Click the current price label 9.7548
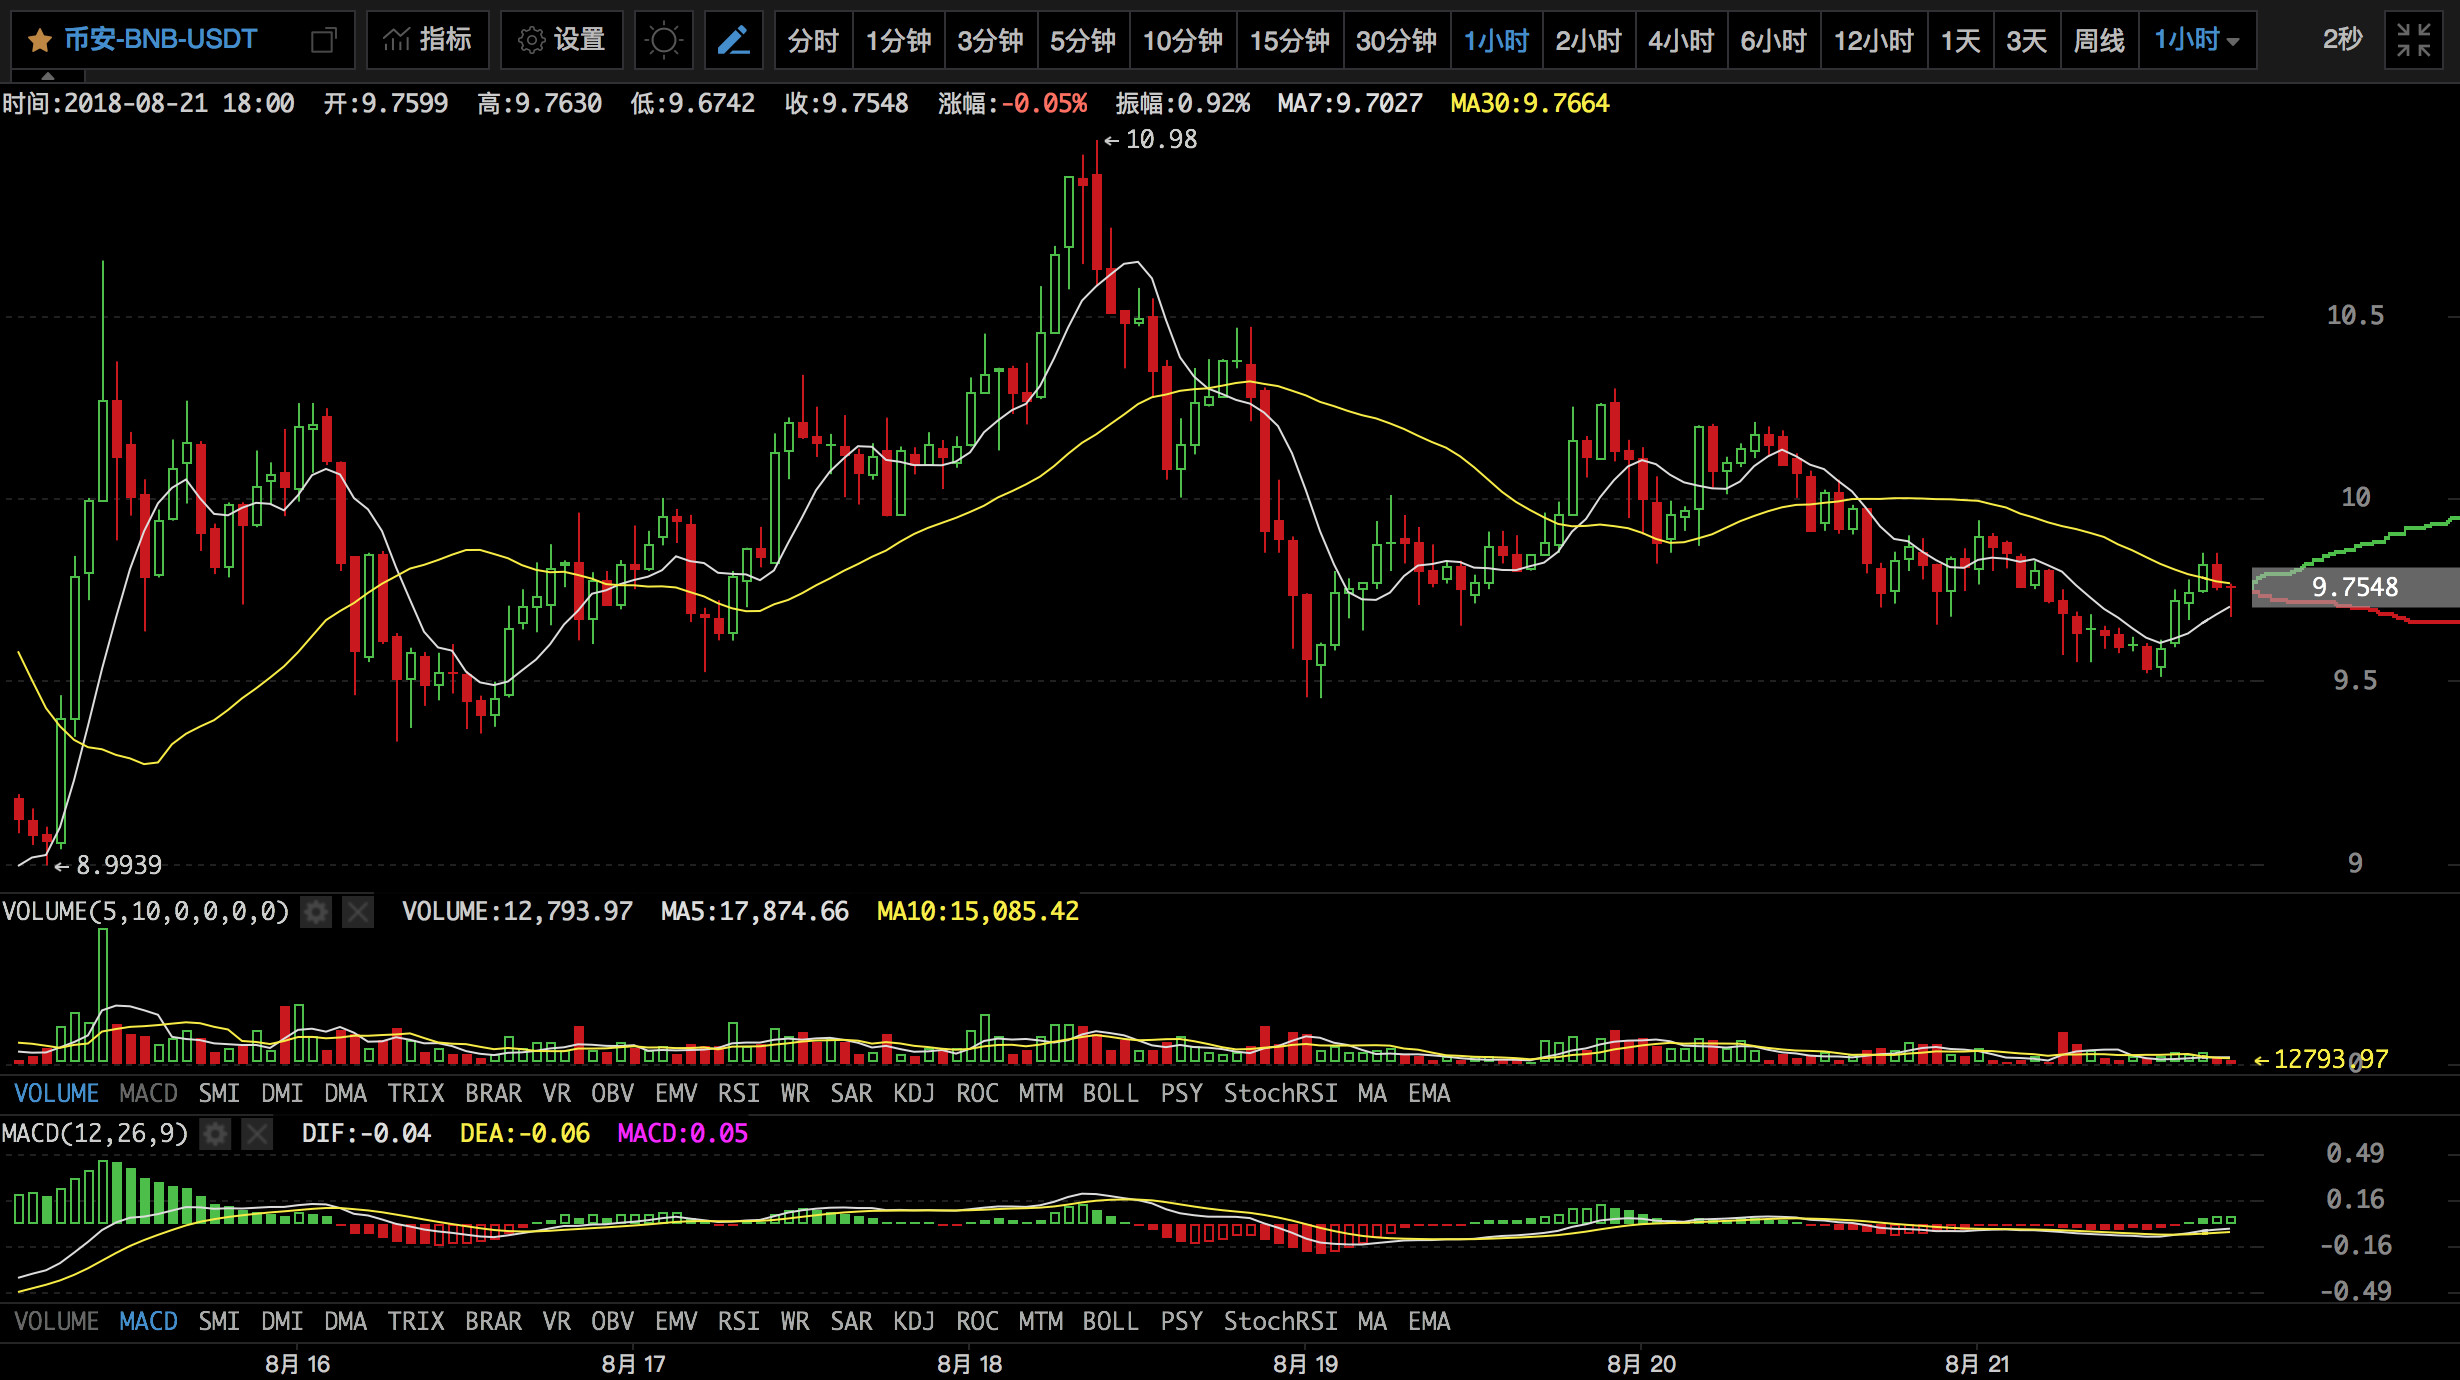Screen dimensions: 2460x1380 click(2355, 587)
